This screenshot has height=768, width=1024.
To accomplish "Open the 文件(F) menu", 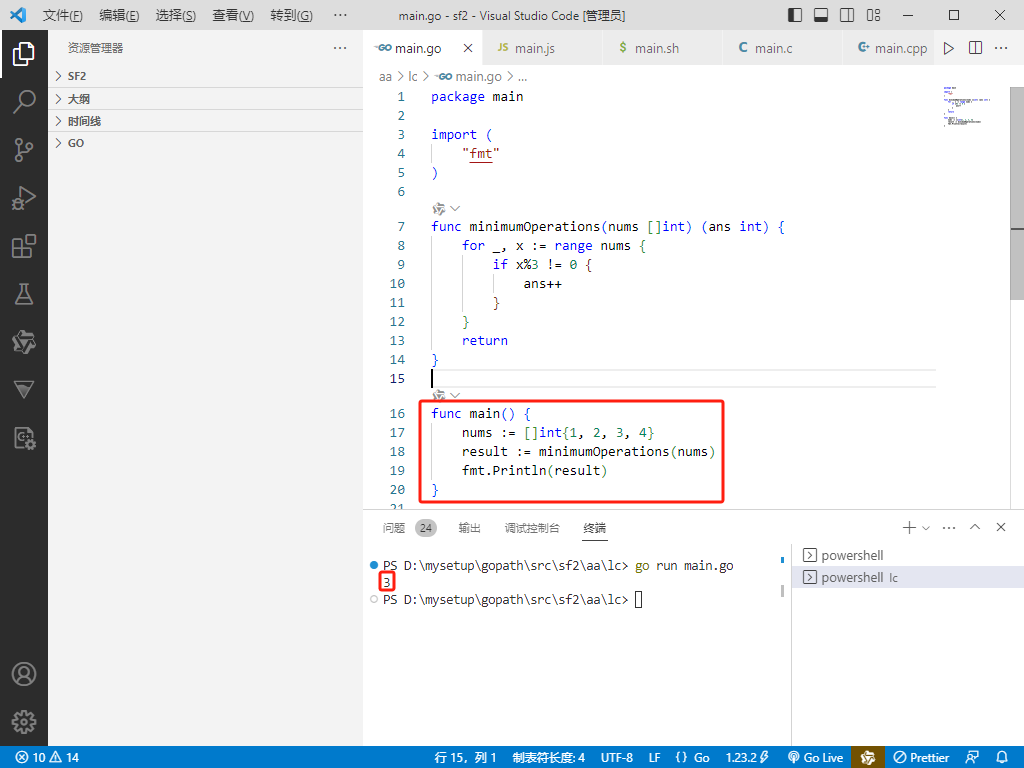I will coord(63,15).
